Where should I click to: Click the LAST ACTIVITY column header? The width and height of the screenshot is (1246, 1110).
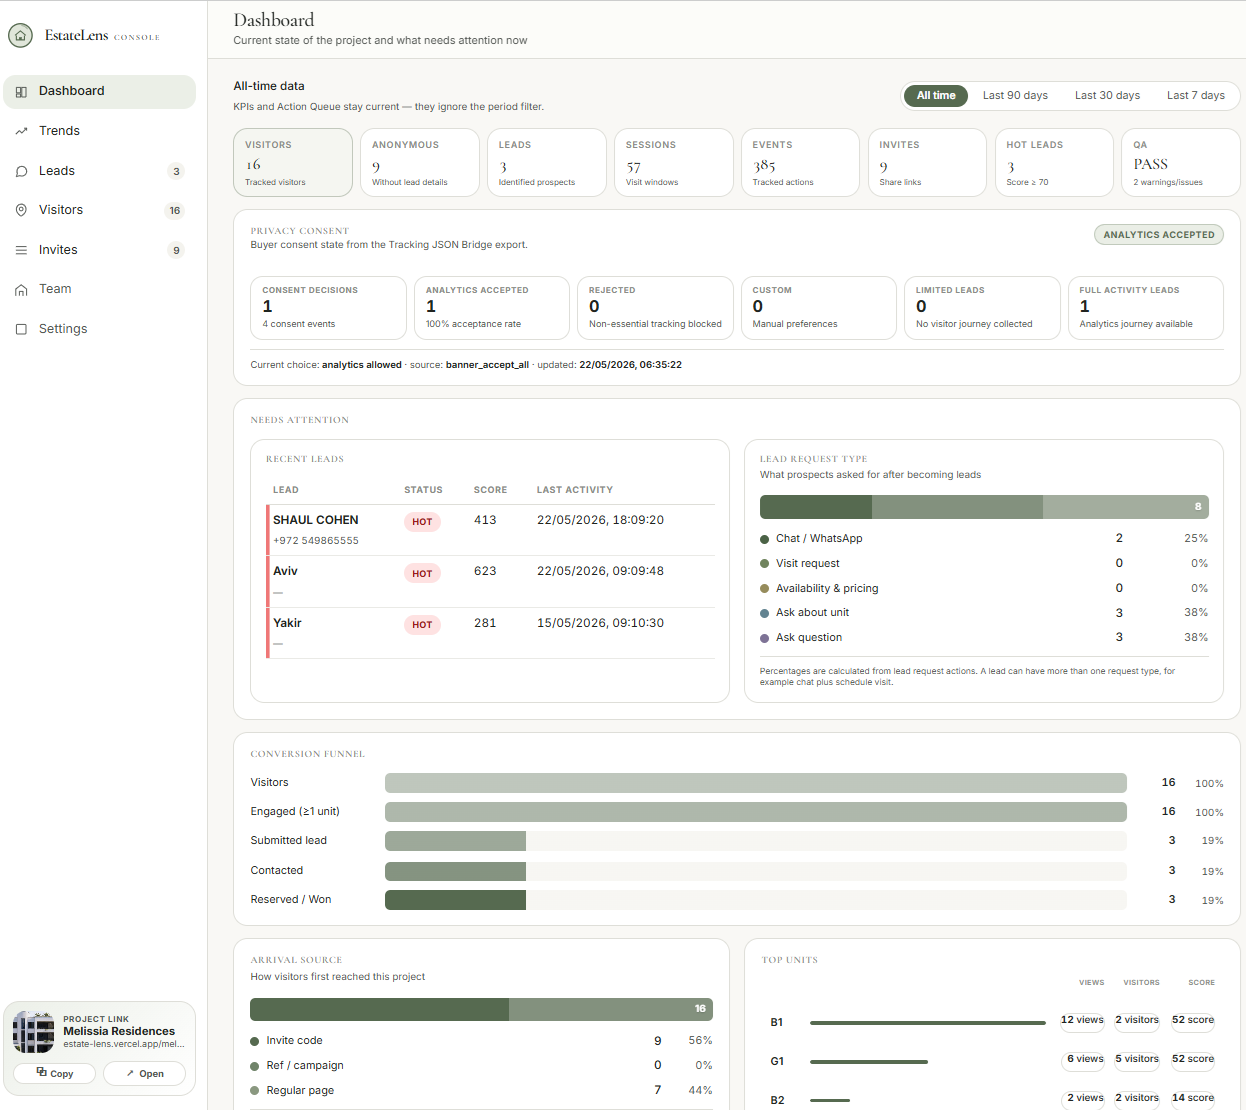click(575, 490)
